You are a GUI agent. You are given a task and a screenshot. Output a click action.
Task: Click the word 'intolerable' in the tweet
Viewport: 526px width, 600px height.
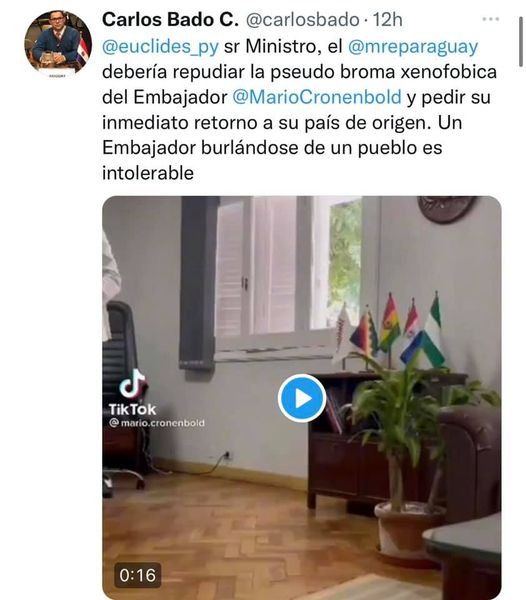tap(148, 173)
